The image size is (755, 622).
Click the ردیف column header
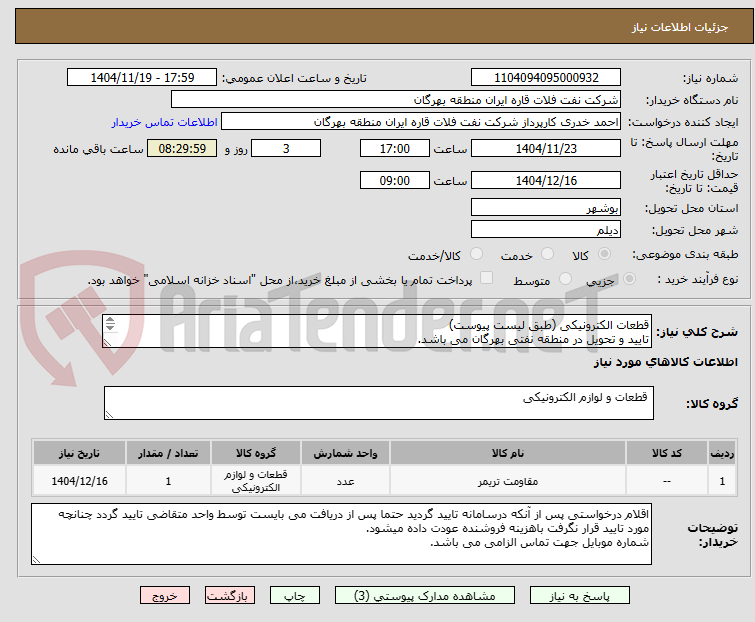point(722,453)
